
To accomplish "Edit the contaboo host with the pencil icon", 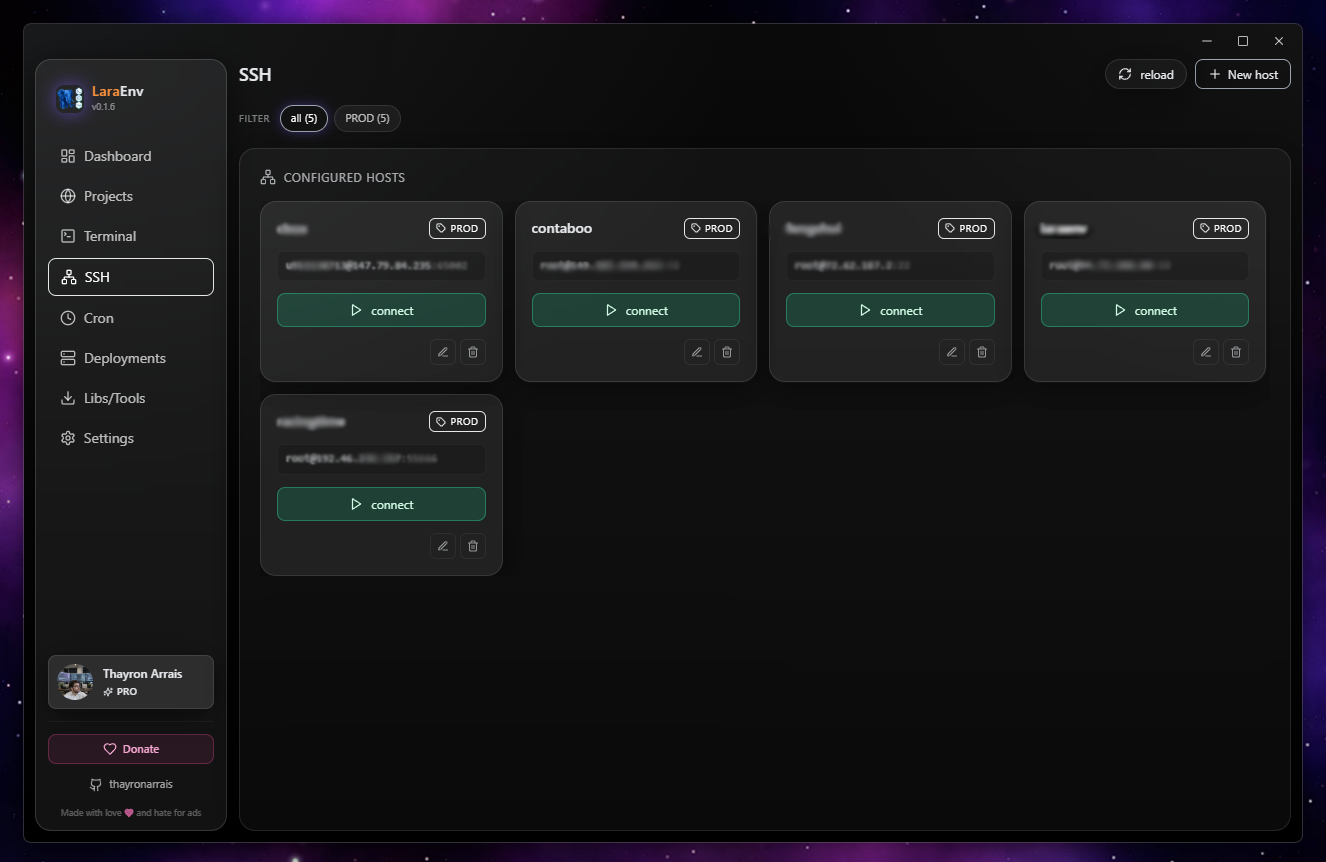I will coord(697,352).
